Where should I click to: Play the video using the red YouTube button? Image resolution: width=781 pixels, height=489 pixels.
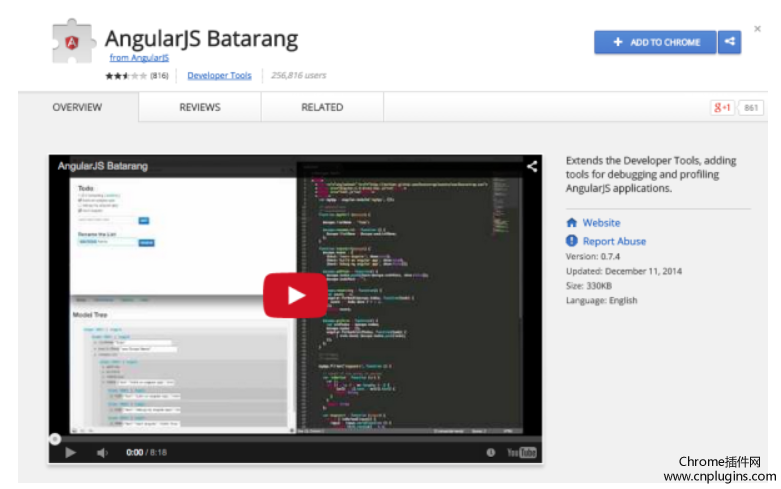point(295,295)
